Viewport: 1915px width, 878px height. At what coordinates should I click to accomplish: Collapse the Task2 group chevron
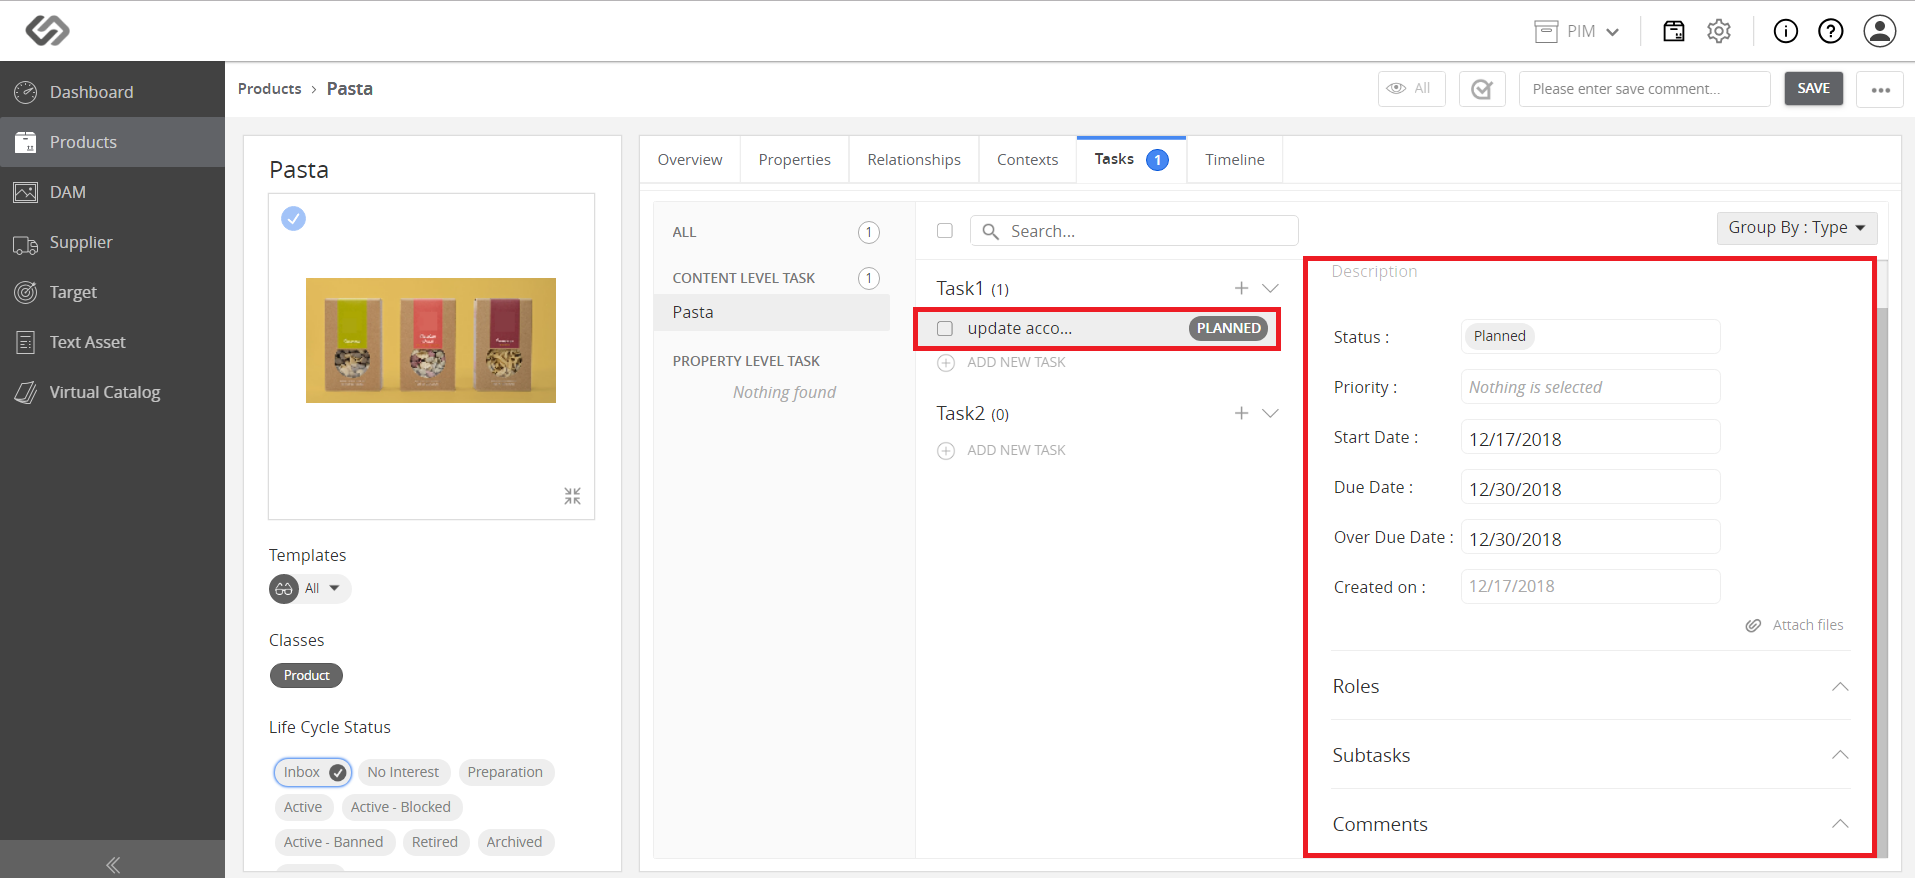pos(1270,413)
